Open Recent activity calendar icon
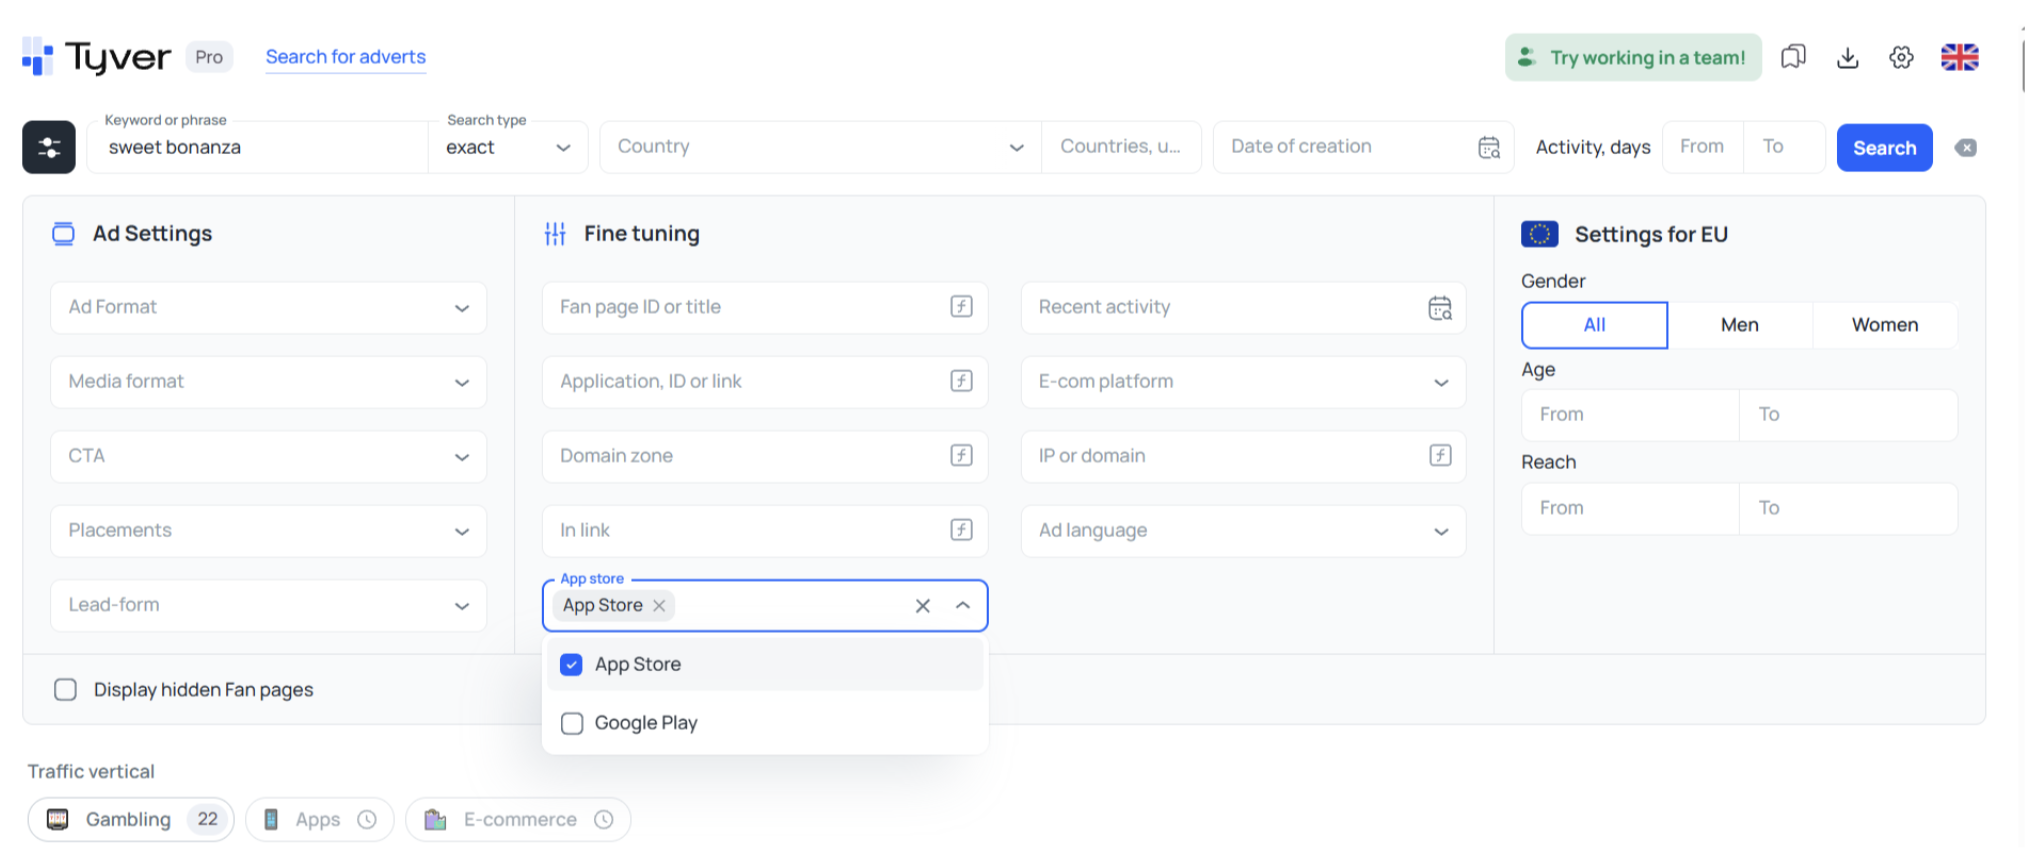The height and width of the screenshot is (856, 2026). click(x=1440, y=308)
